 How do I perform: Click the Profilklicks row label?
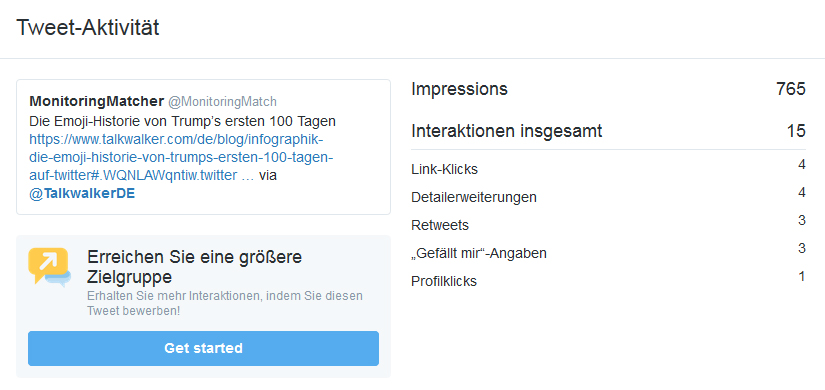(x=444, y=281)
